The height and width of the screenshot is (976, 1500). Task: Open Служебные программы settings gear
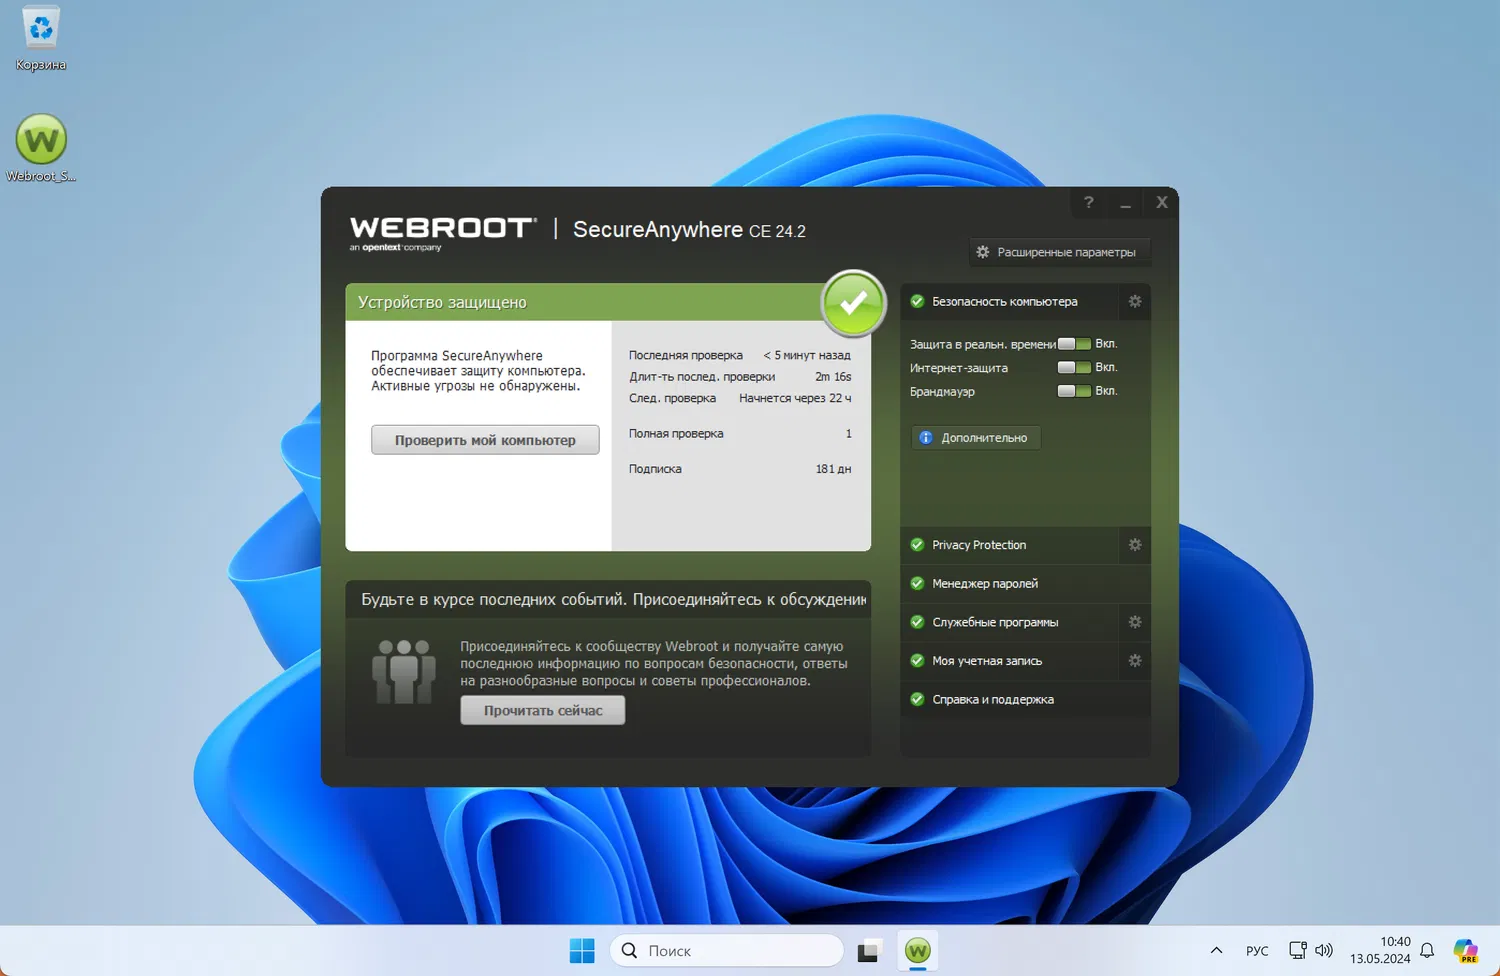[1134, 621]
